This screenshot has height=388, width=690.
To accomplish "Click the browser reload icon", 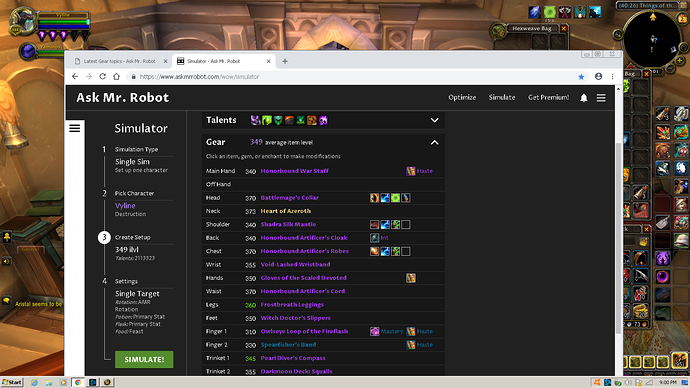I will [x=103, y=76].
